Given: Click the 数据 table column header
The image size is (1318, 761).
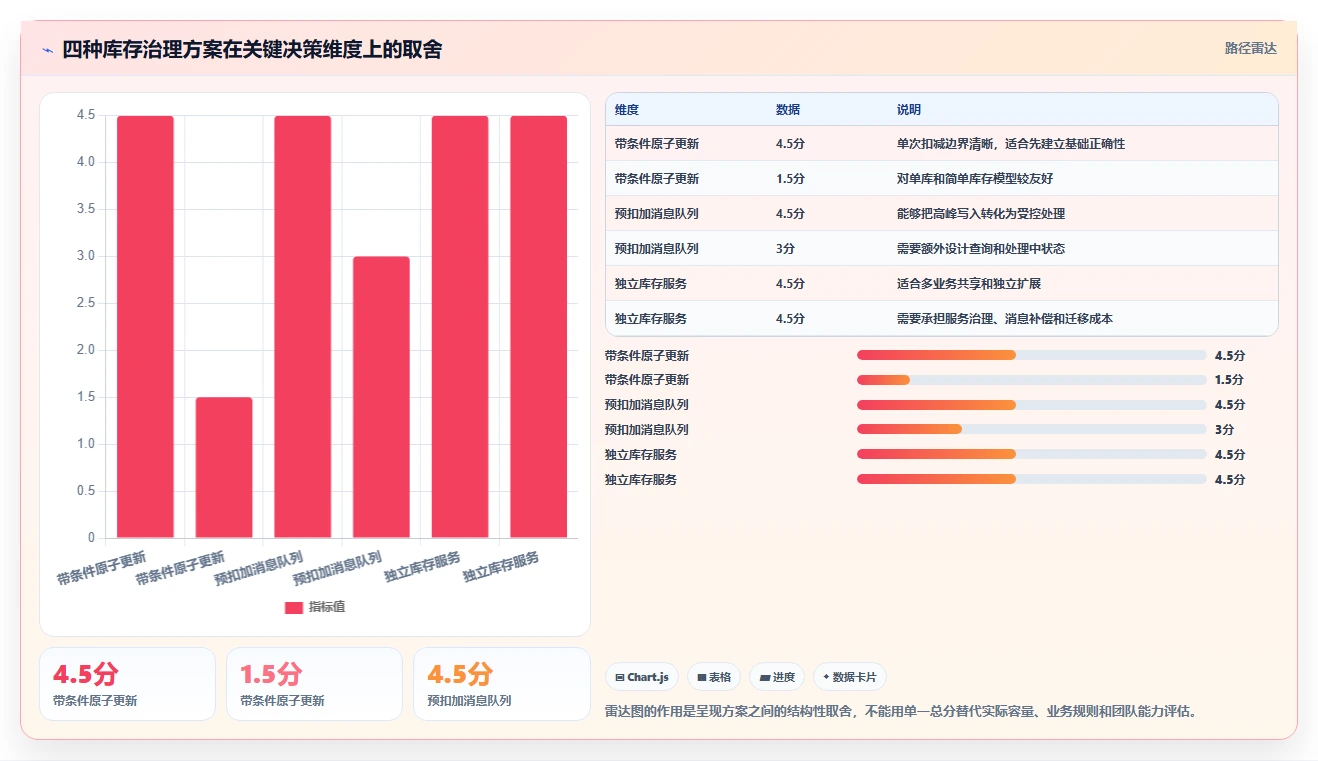Looking at the screenshot, I should (x=788, y=109).
